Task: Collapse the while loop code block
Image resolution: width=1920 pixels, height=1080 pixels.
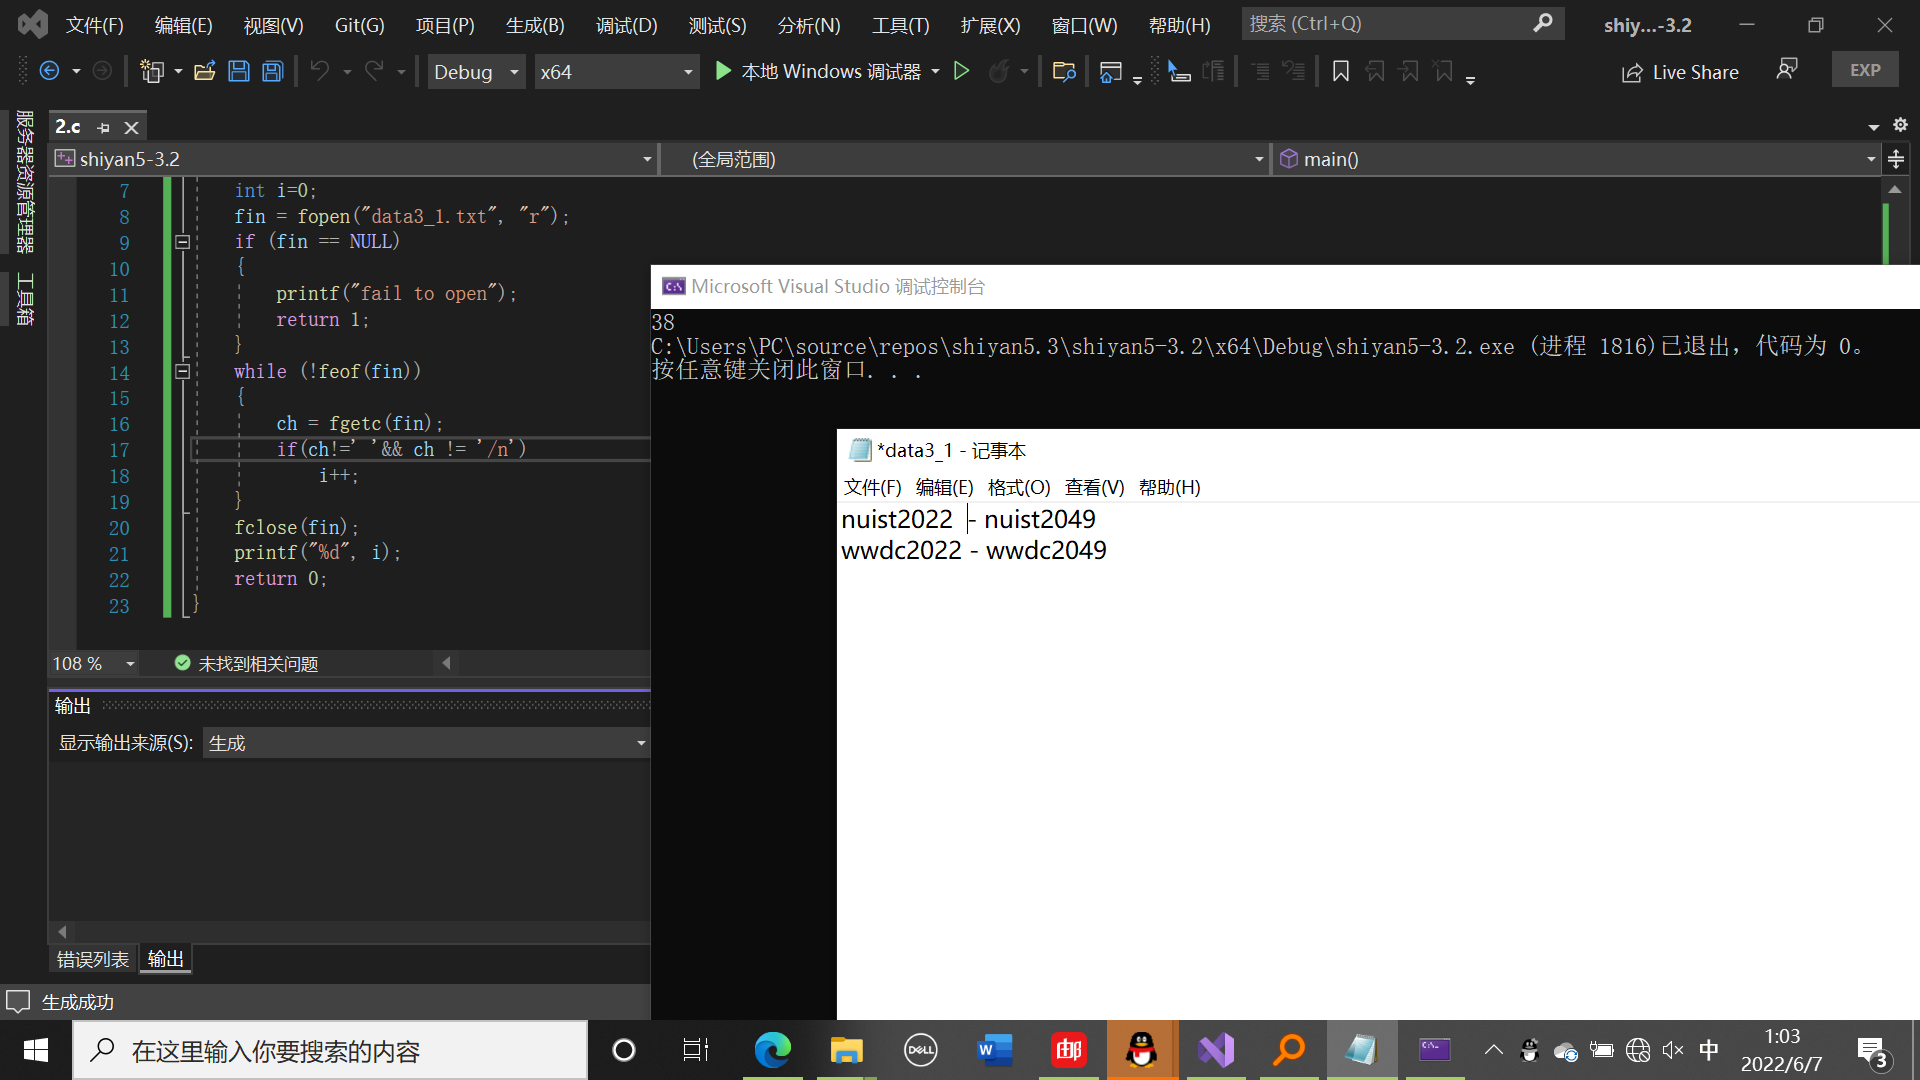Action: [182, 372]
